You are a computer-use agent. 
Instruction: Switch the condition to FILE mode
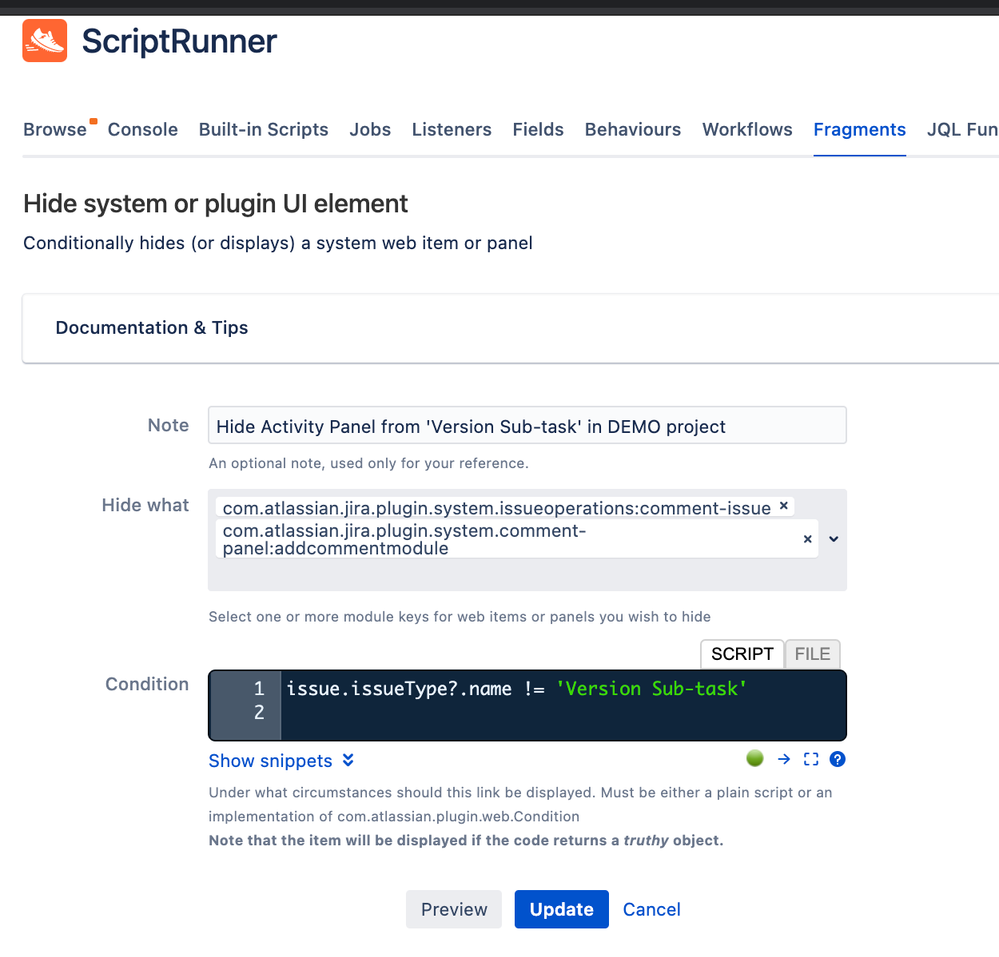812,654
